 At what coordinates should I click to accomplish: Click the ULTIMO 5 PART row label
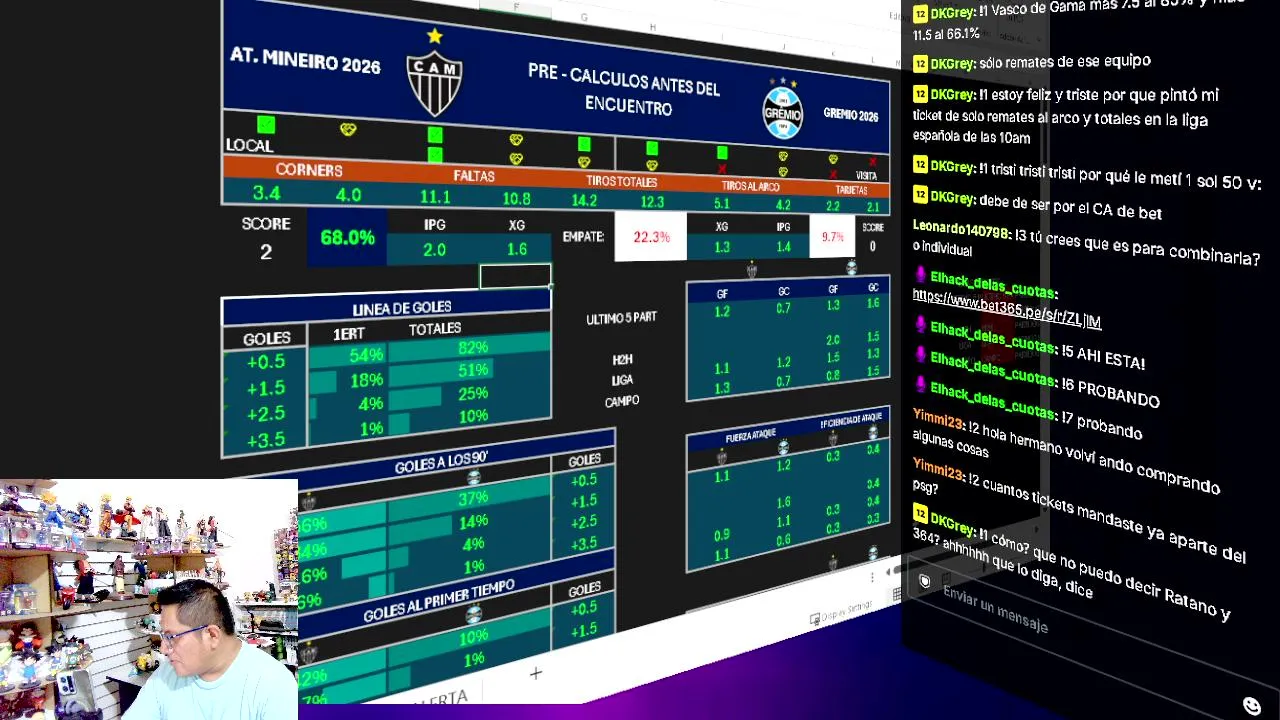[x=621, y=318]
